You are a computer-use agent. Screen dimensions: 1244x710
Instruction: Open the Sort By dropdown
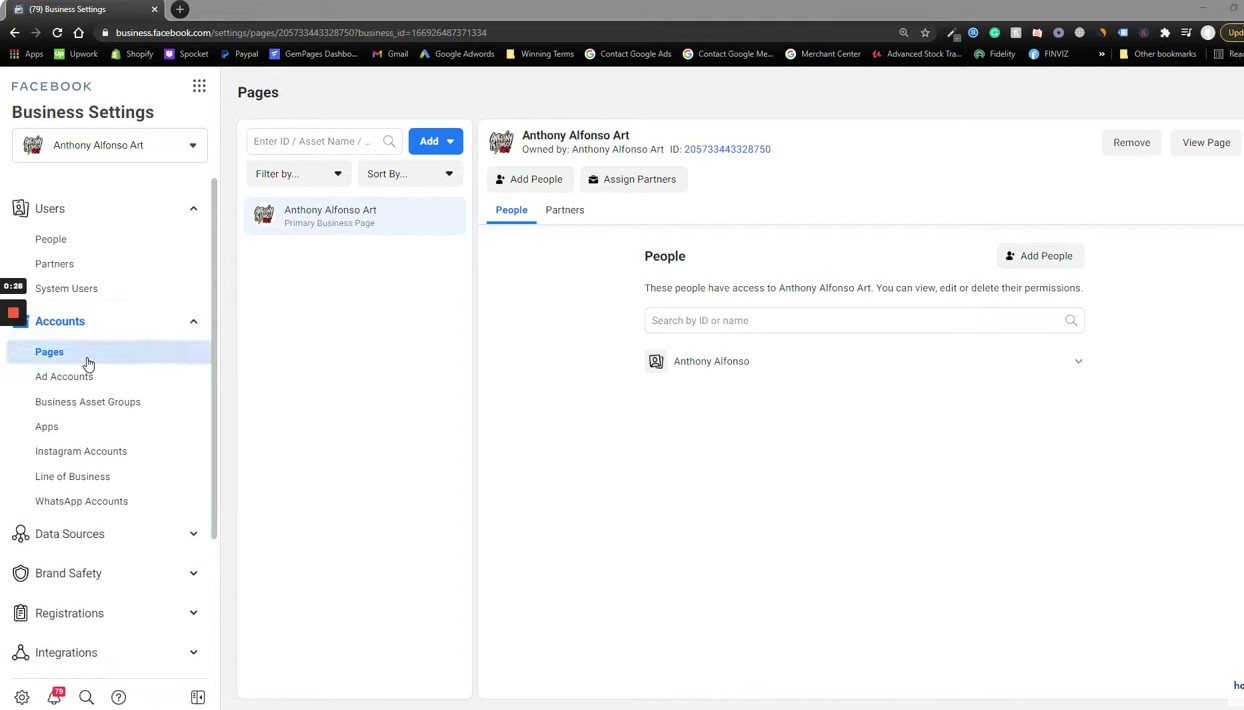tap(410, 174)
